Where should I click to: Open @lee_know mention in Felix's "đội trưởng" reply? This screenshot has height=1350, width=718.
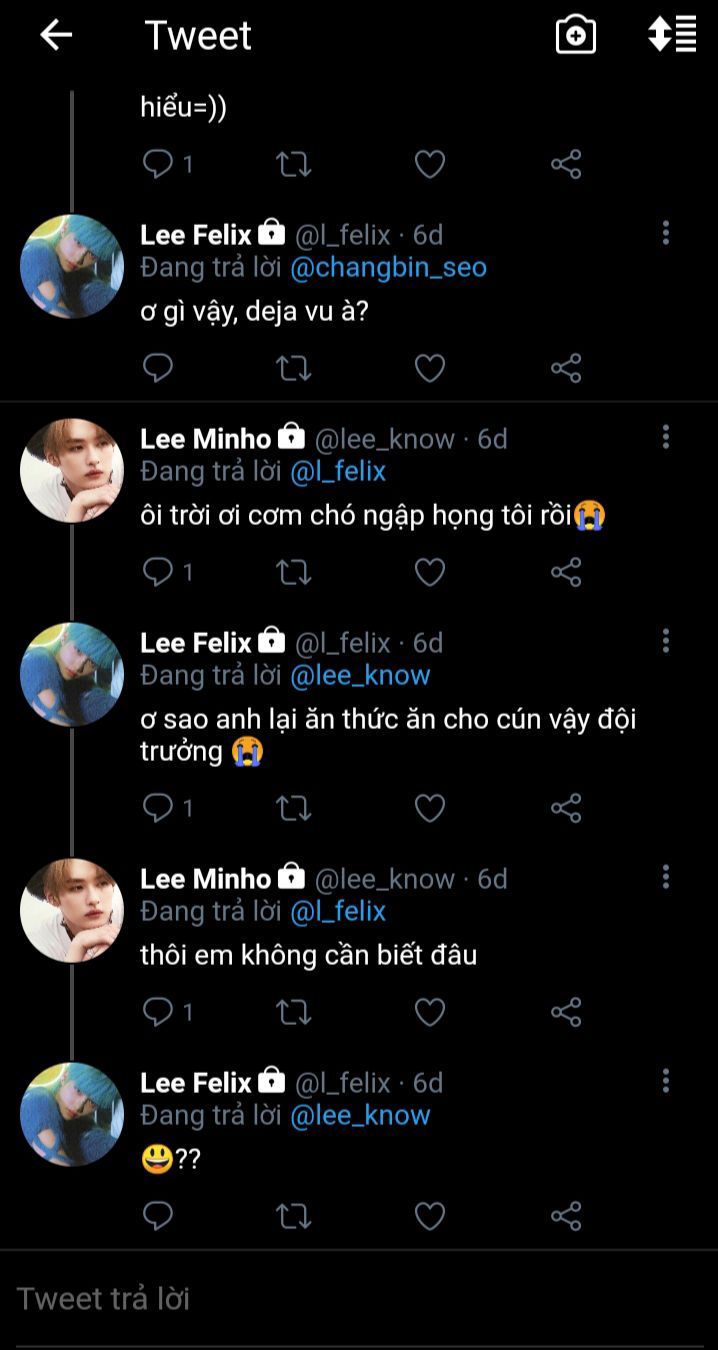(x=360, y=675)
